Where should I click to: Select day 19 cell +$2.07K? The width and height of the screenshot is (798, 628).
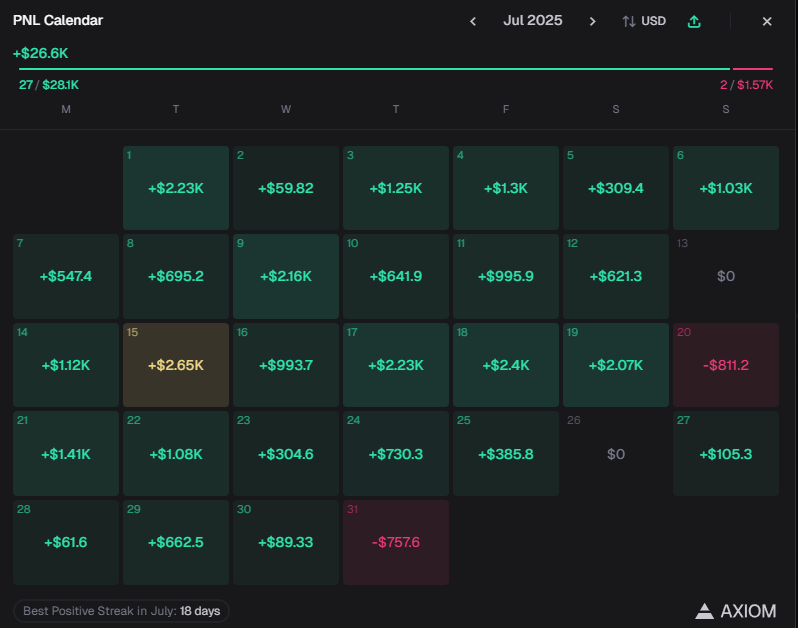coord(616,365)
